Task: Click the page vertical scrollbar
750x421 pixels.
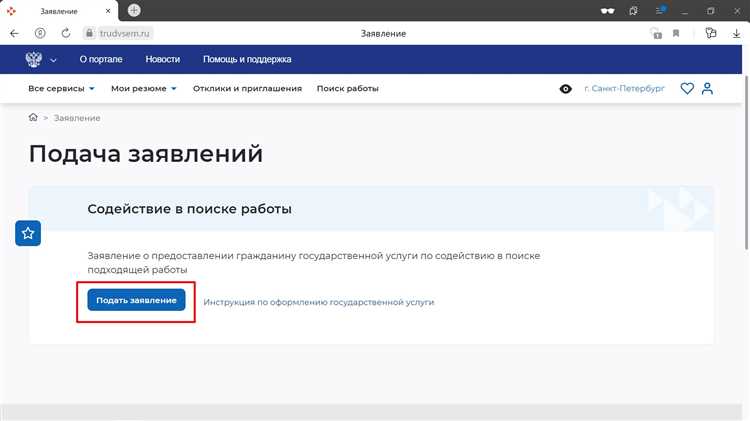Action: 746,163
